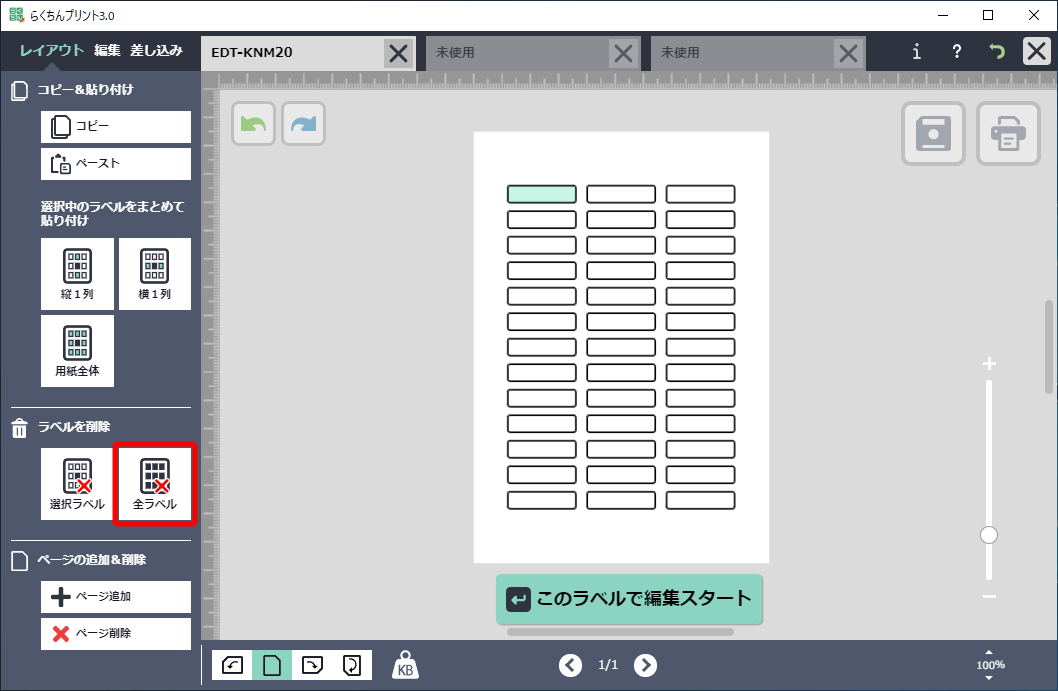
Task: Click the save floppy disk icon
Action: click(933, 134)
